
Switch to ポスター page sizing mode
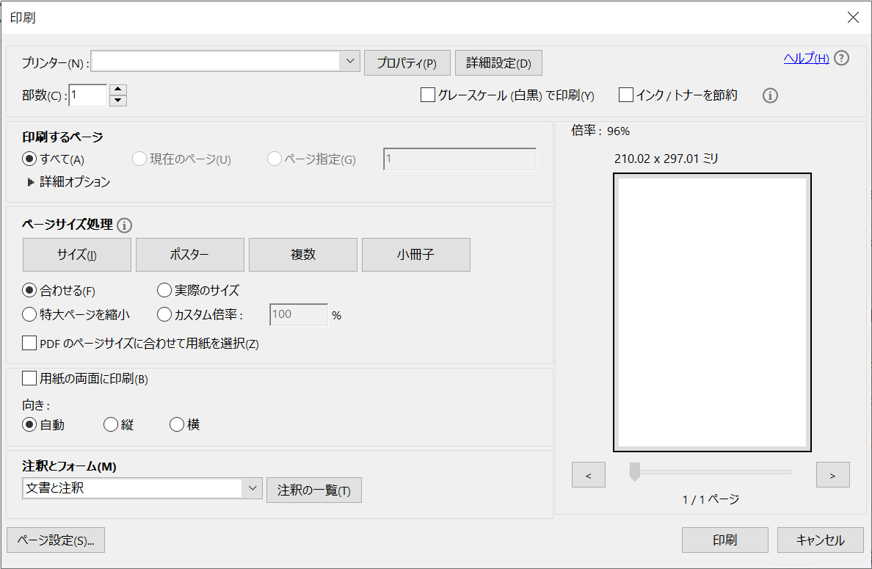tap(190, 255)
